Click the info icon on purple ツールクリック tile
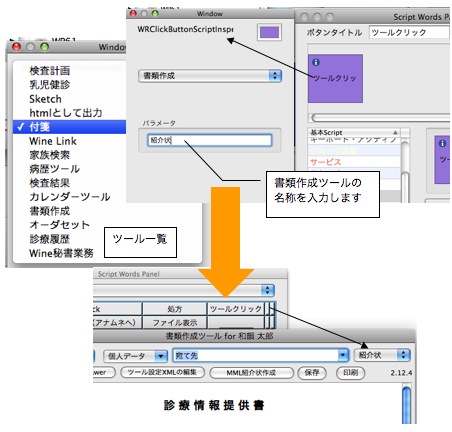Image resolution: width=452 pixels, height=432 pixels. pyautogui.click(x=316, y=62)
